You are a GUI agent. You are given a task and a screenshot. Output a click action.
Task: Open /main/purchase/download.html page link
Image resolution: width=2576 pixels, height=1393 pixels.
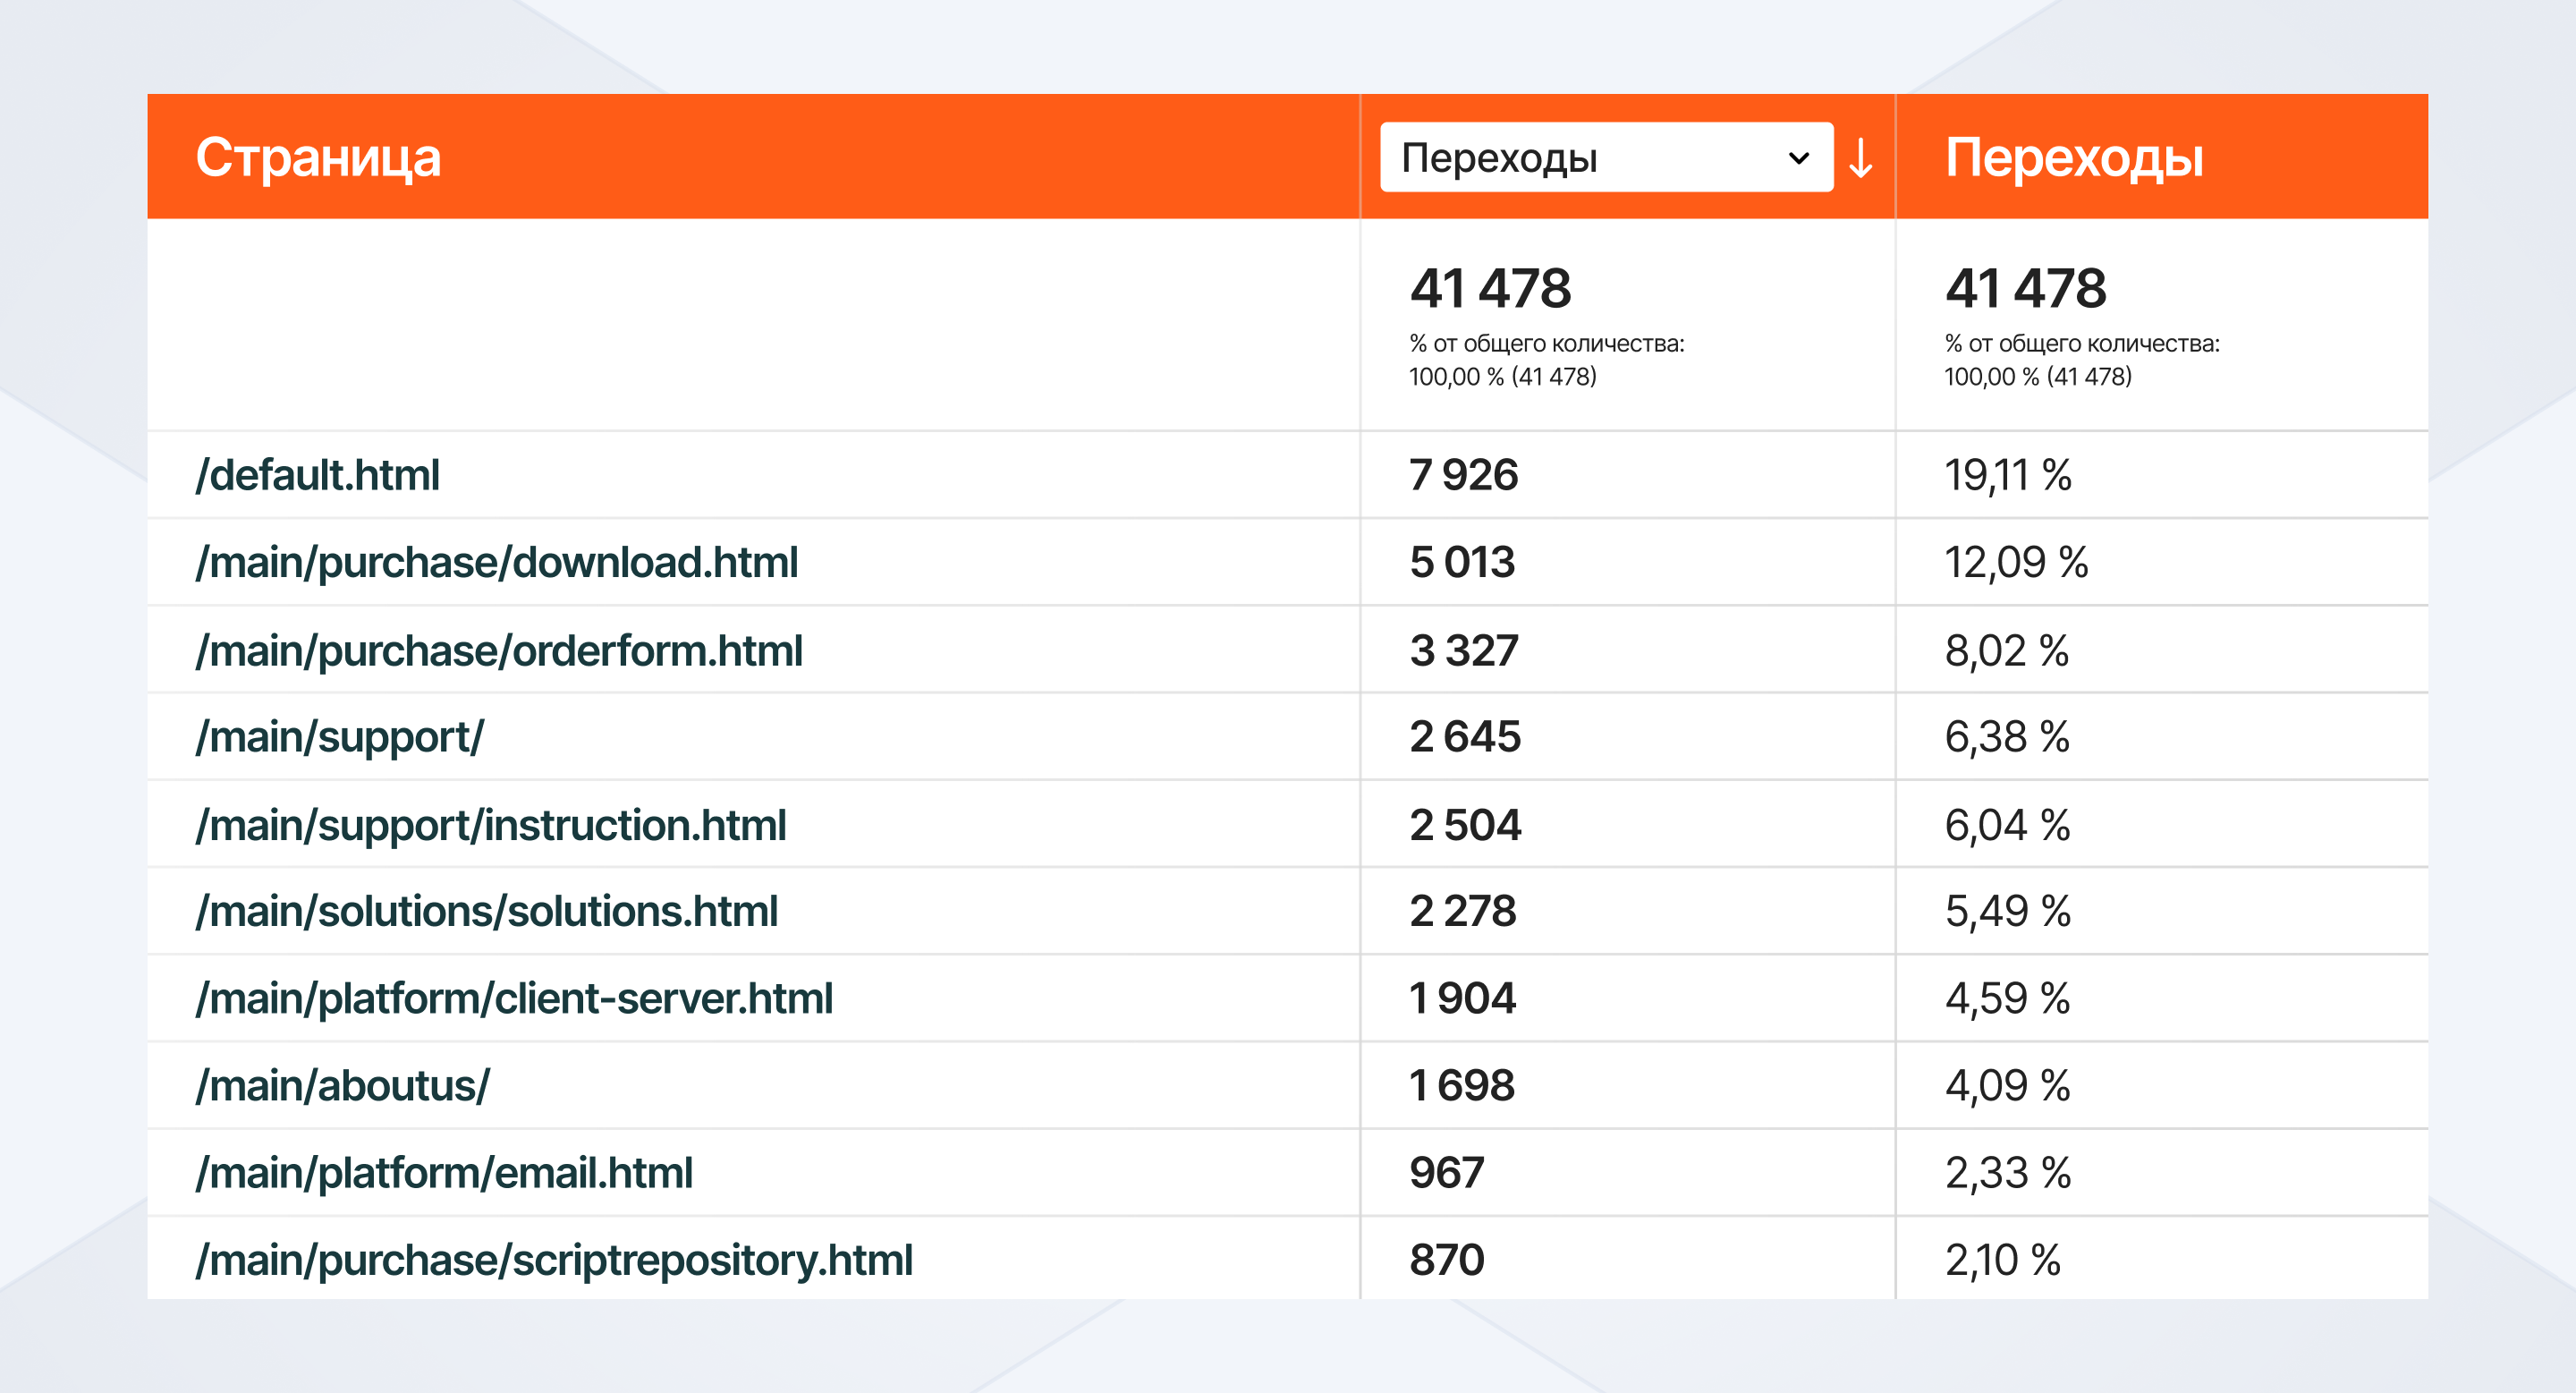pos(497,562)
